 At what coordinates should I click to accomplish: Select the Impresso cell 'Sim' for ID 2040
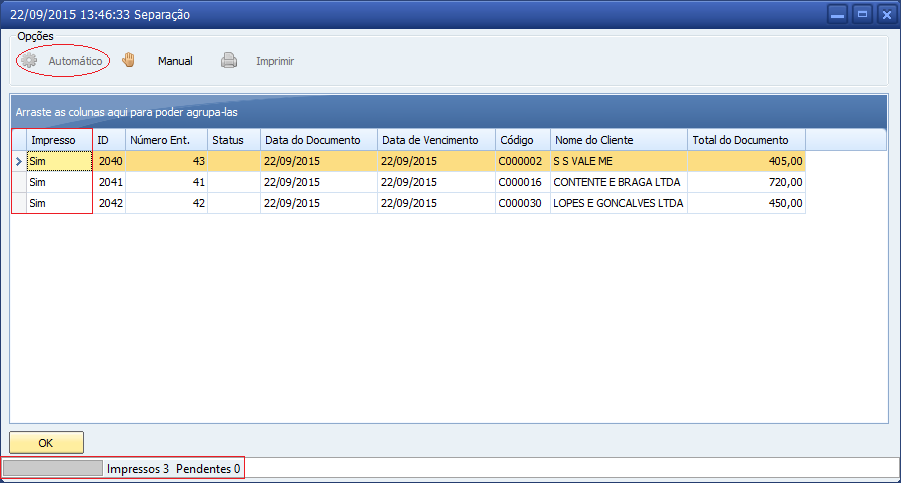coord(59,161)
